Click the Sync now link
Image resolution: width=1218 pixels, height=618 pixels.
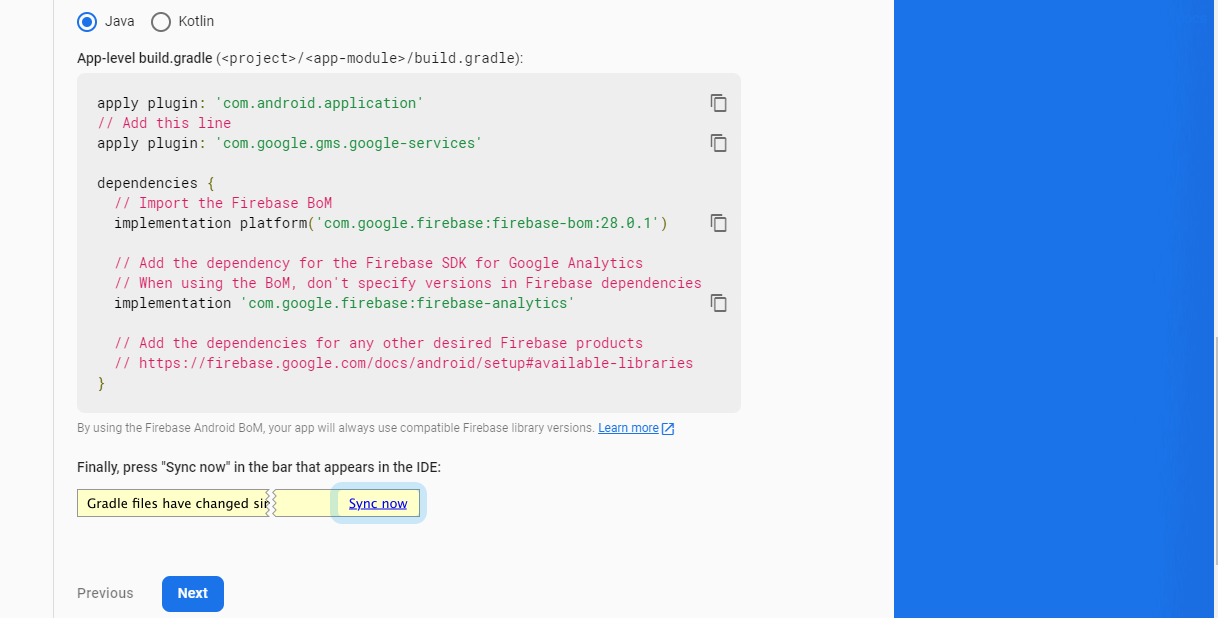[378, 503]
